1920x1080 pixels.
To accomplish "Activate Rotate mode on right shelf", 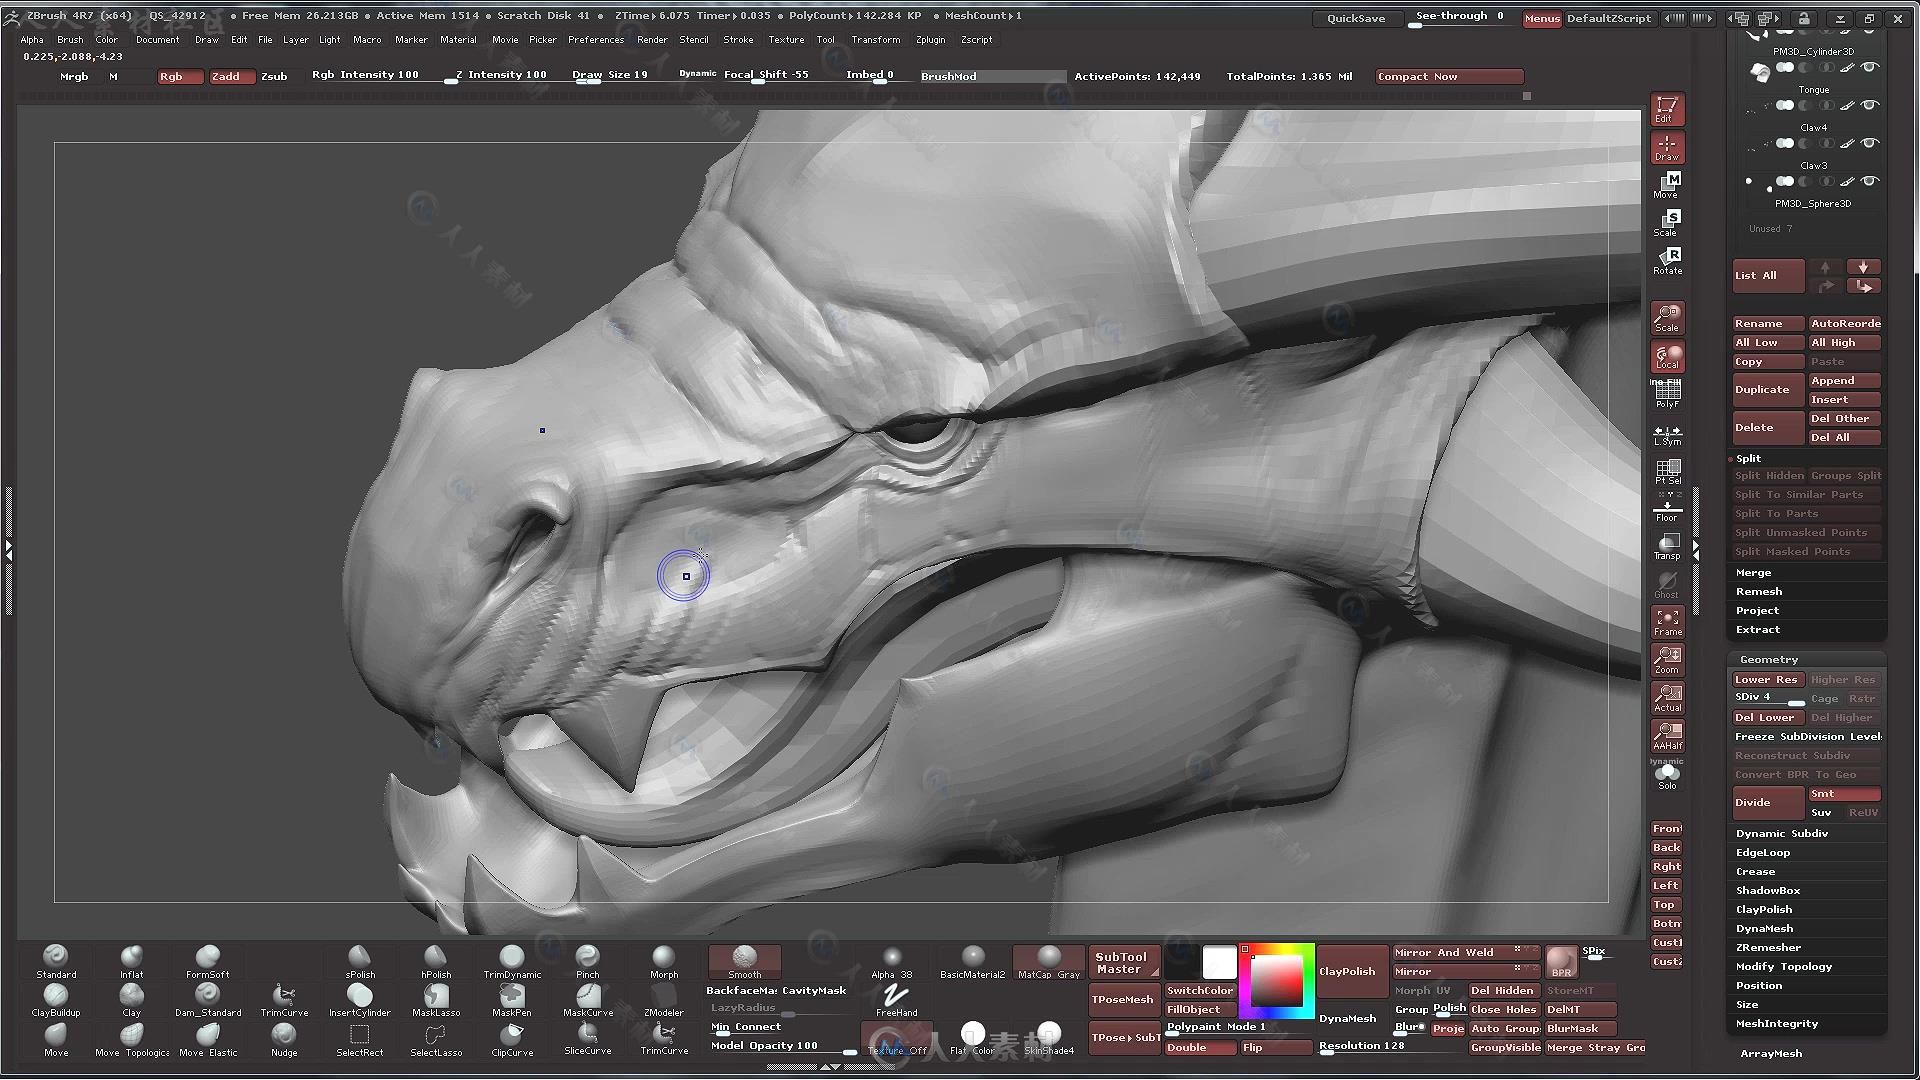I will (1667, 260).
